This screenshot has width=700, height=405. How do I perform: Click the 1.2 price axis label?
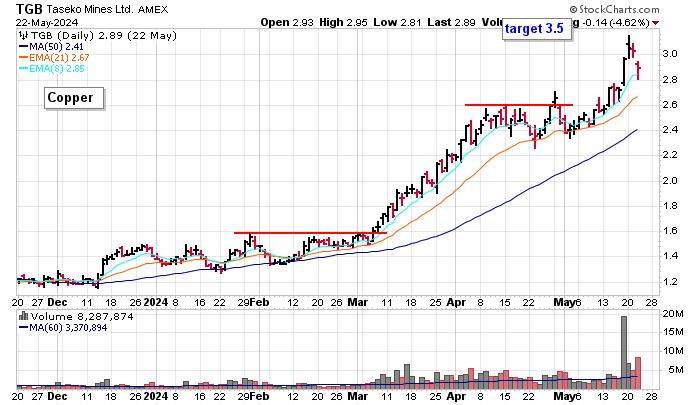tap(670, 282)
